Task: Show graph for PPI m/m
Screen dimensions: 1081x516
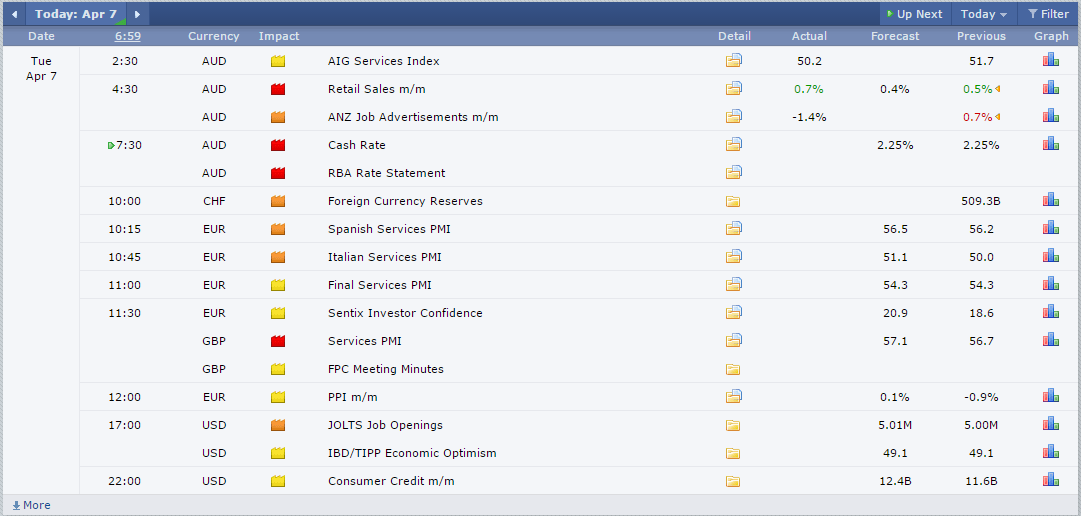Action: [x=1051, y=396]
